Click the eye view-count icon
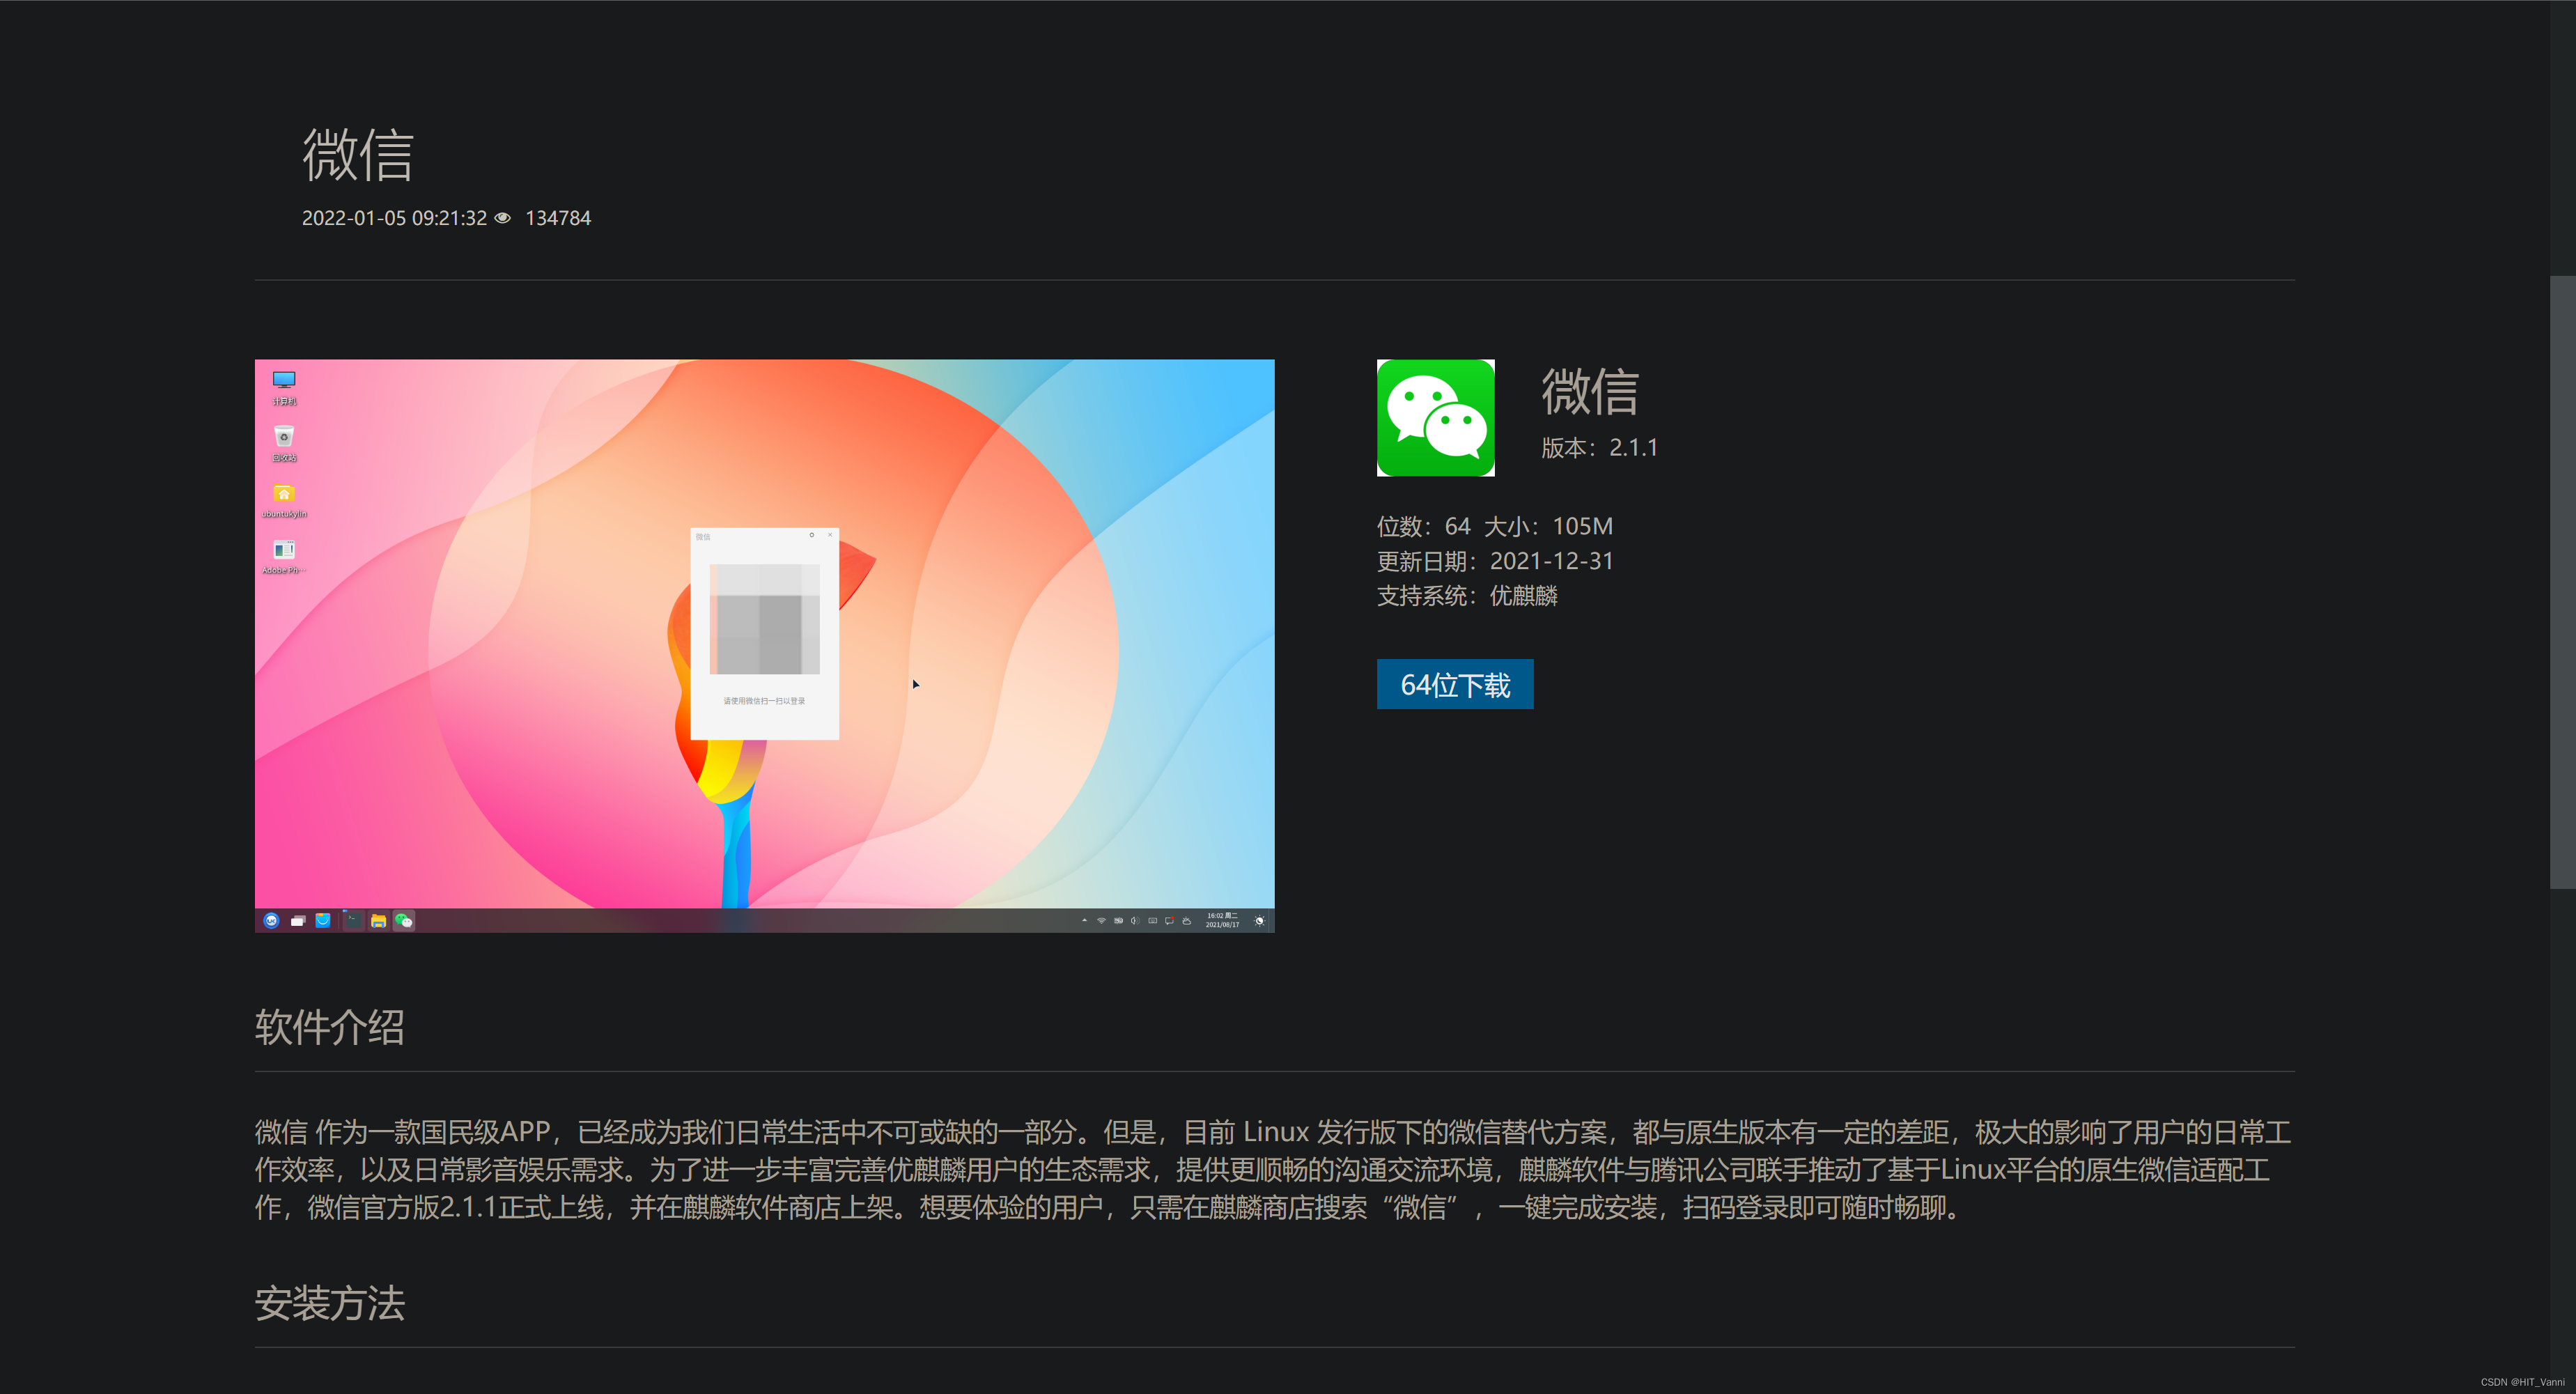Viewport: 2576px width, 1394px height. click(x=503, y=218)
